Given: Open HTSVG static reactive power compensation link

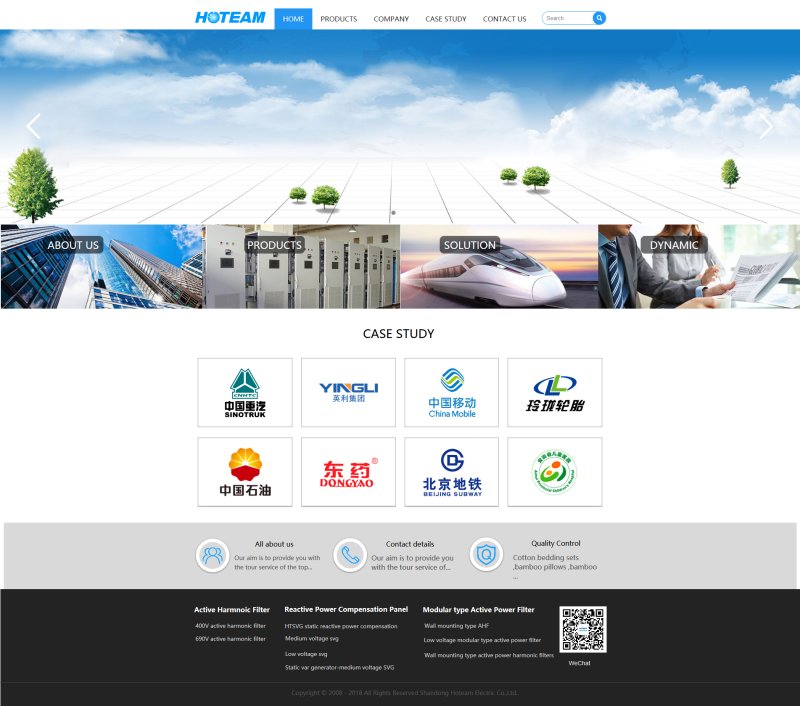Looking at the screenshot, I should point(341,626).
